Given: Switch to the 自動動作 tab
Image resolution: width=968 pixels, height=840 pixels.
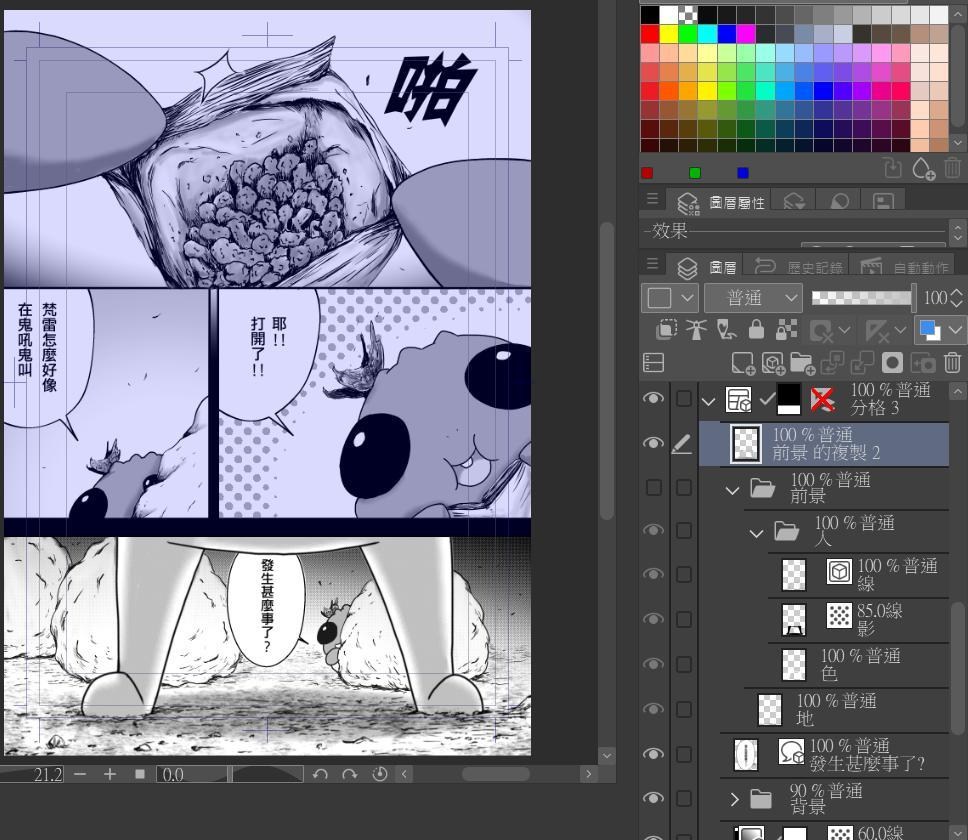Looking at the screenshot, I should tap(903, 267).
